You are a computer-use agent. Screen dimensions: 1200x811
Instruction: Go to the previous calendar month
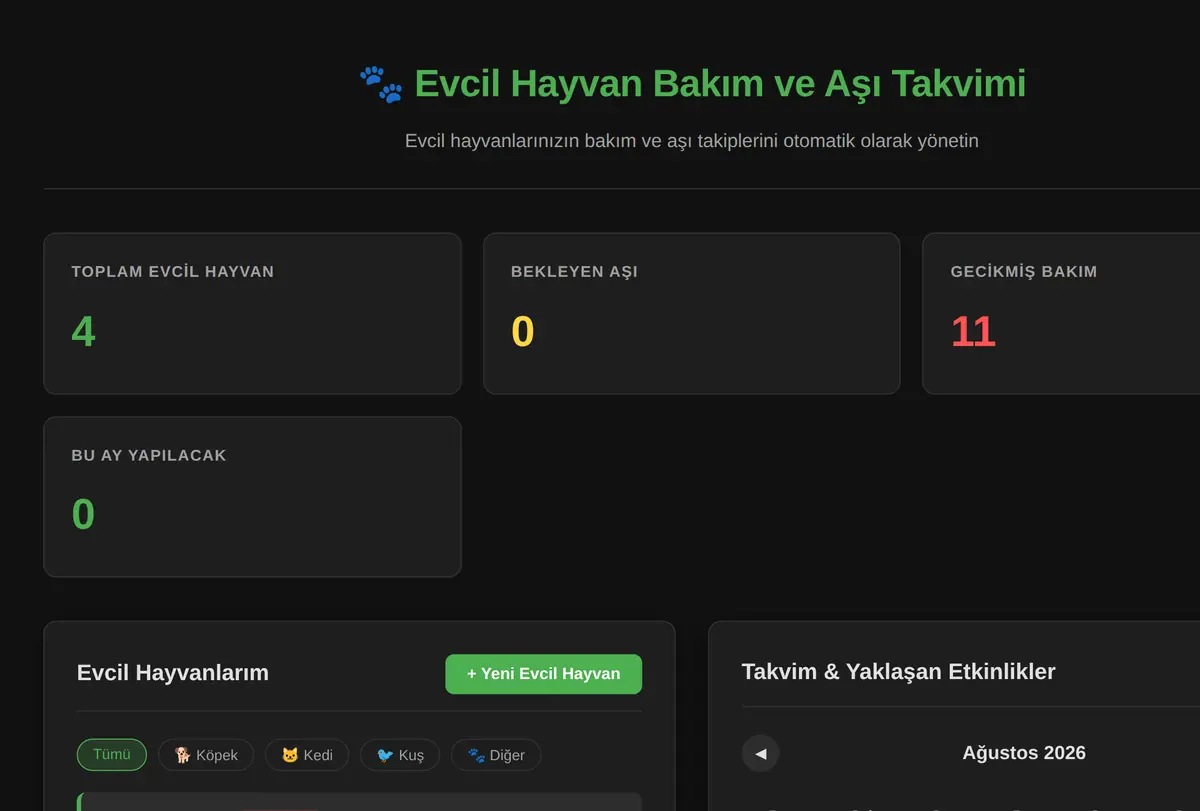761,753
